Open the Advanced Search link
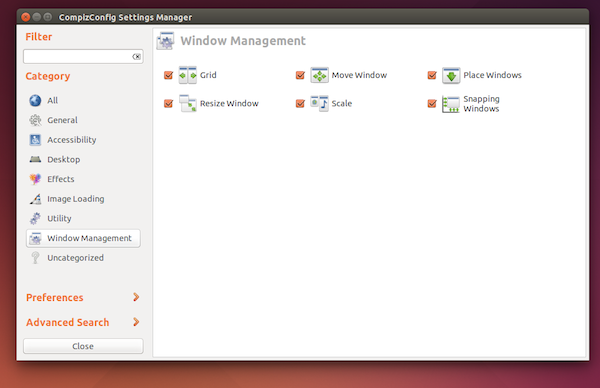The height and width of the screenshot is (388, 600). click(67, 322)
